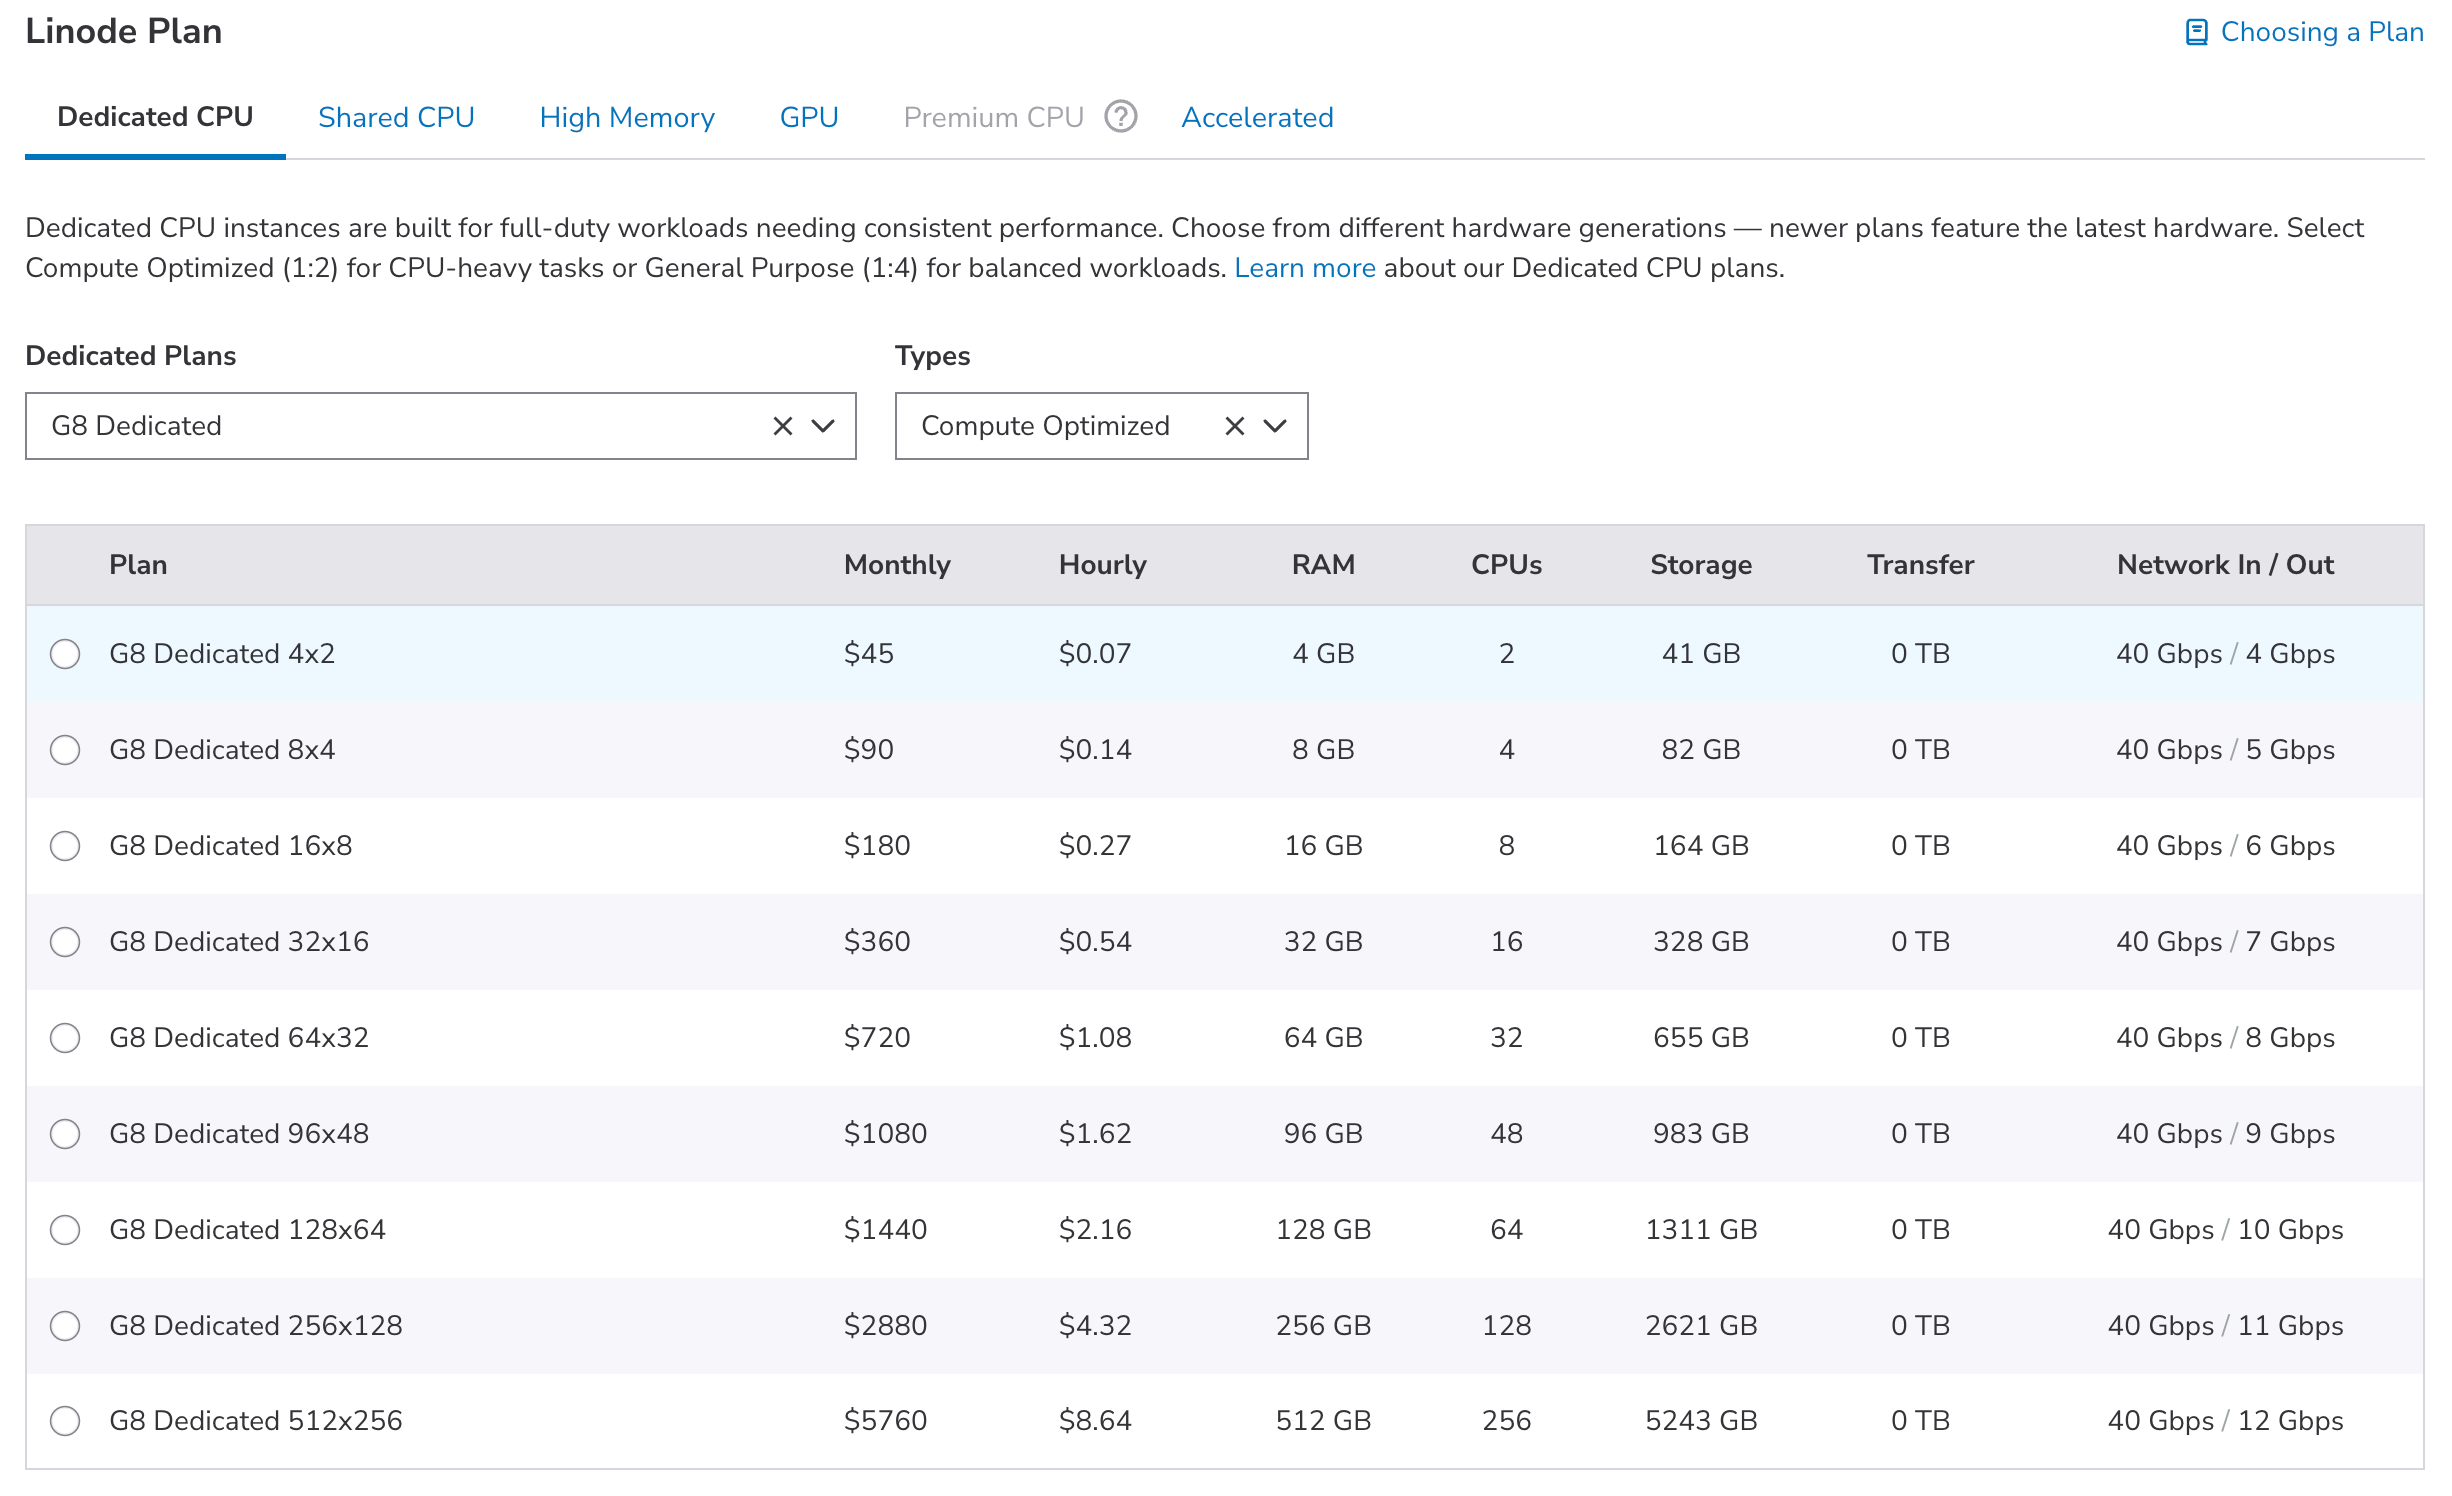Click the $0.07 hourly rate
Screen dimensions: 2452x1496
pos(1095,654)
